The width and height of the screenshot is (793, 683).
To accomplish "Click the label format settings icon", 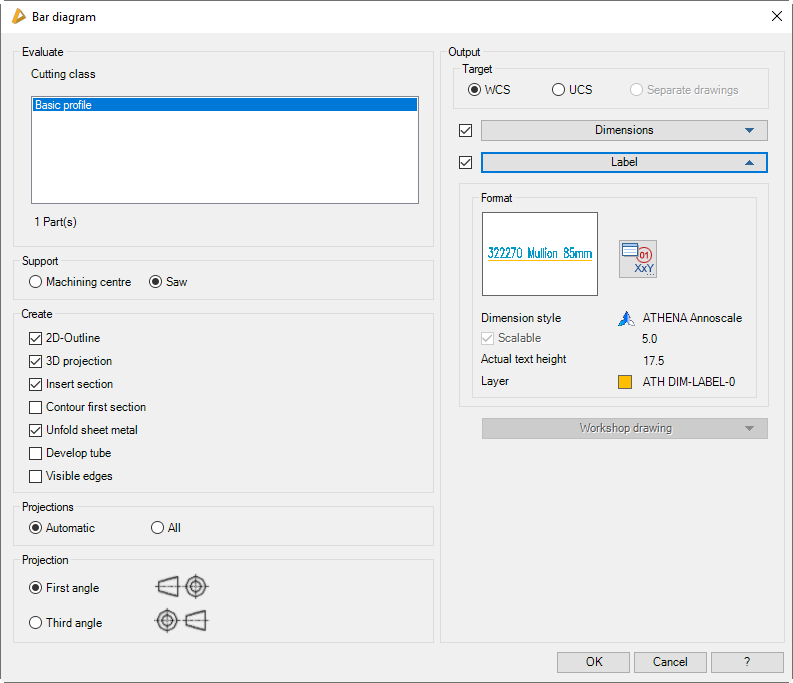I will [x=637, y=259].
